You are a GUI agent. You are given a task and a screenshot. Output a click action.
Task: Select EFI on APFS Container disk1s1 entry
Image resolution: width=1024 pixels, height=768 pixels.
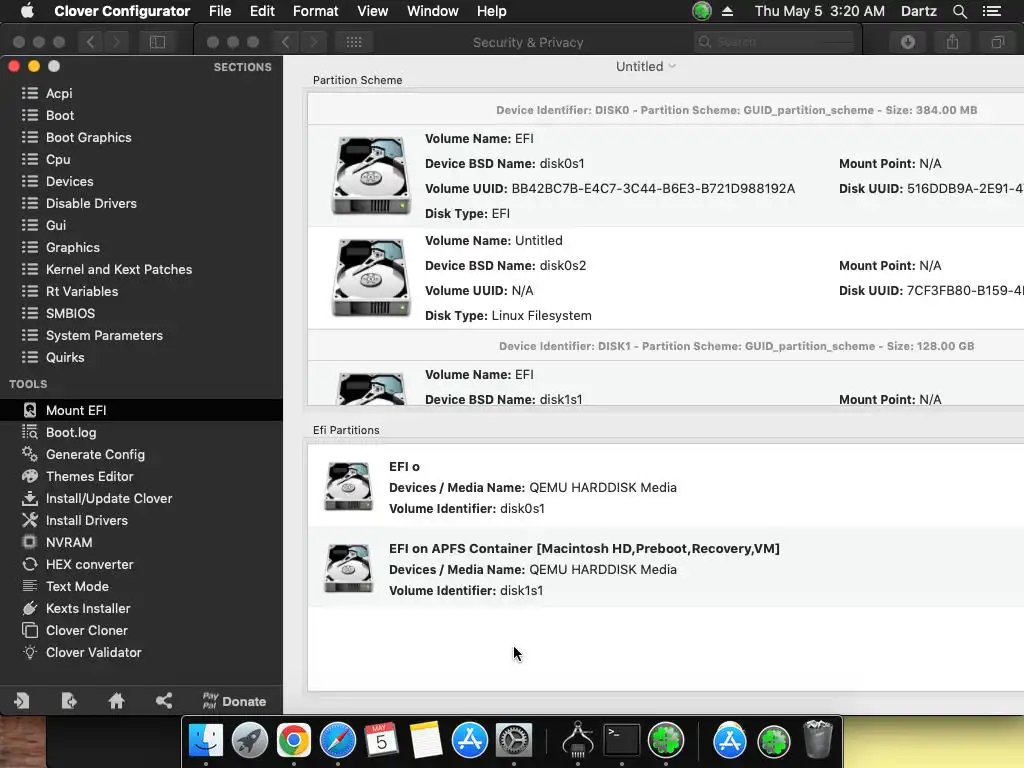[x=665, y=569]
